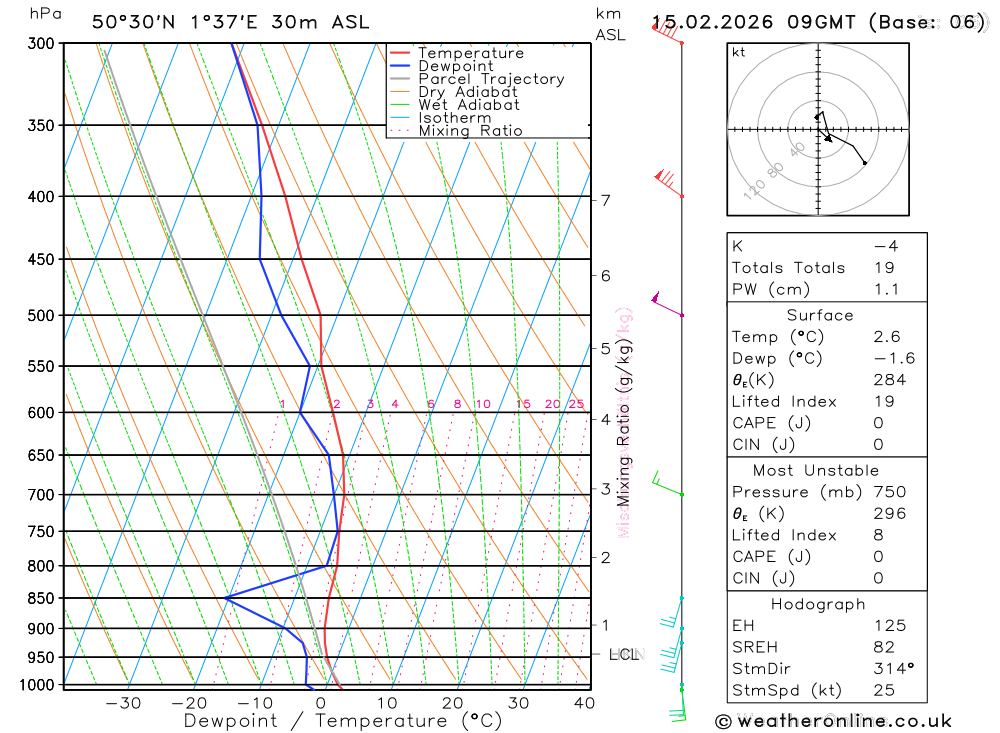Click the red wind barb at 400 hPa
The width and height of the screenshot is (1000, 733).
coord(669,183)
